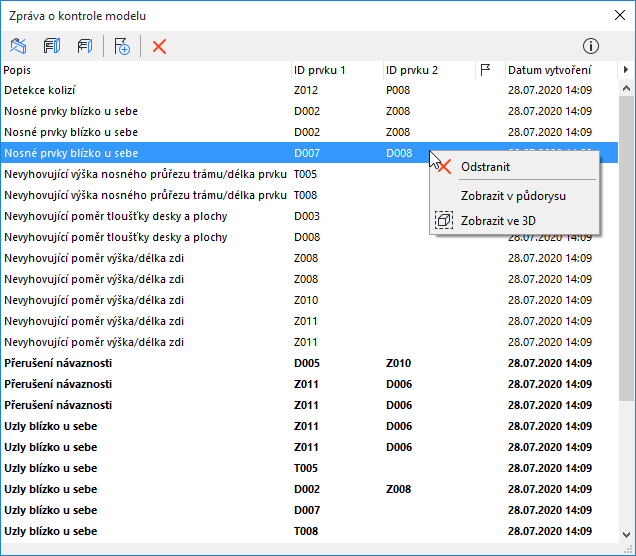Click the ID prvku 2 column header

click(x=429, y=70)
